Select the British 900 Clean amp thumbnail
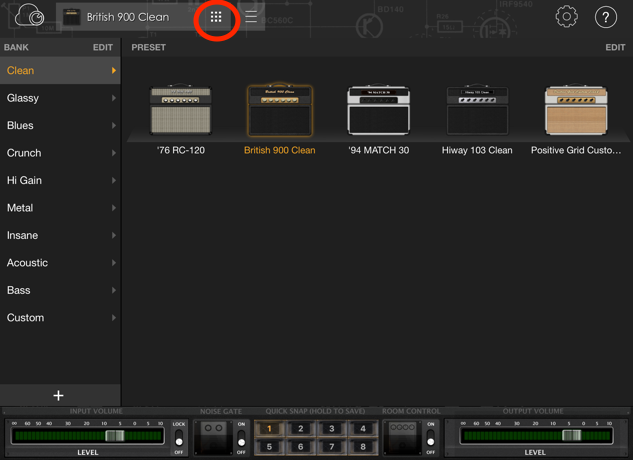Viewport: 633px width, 460px height. pos(280,109)
